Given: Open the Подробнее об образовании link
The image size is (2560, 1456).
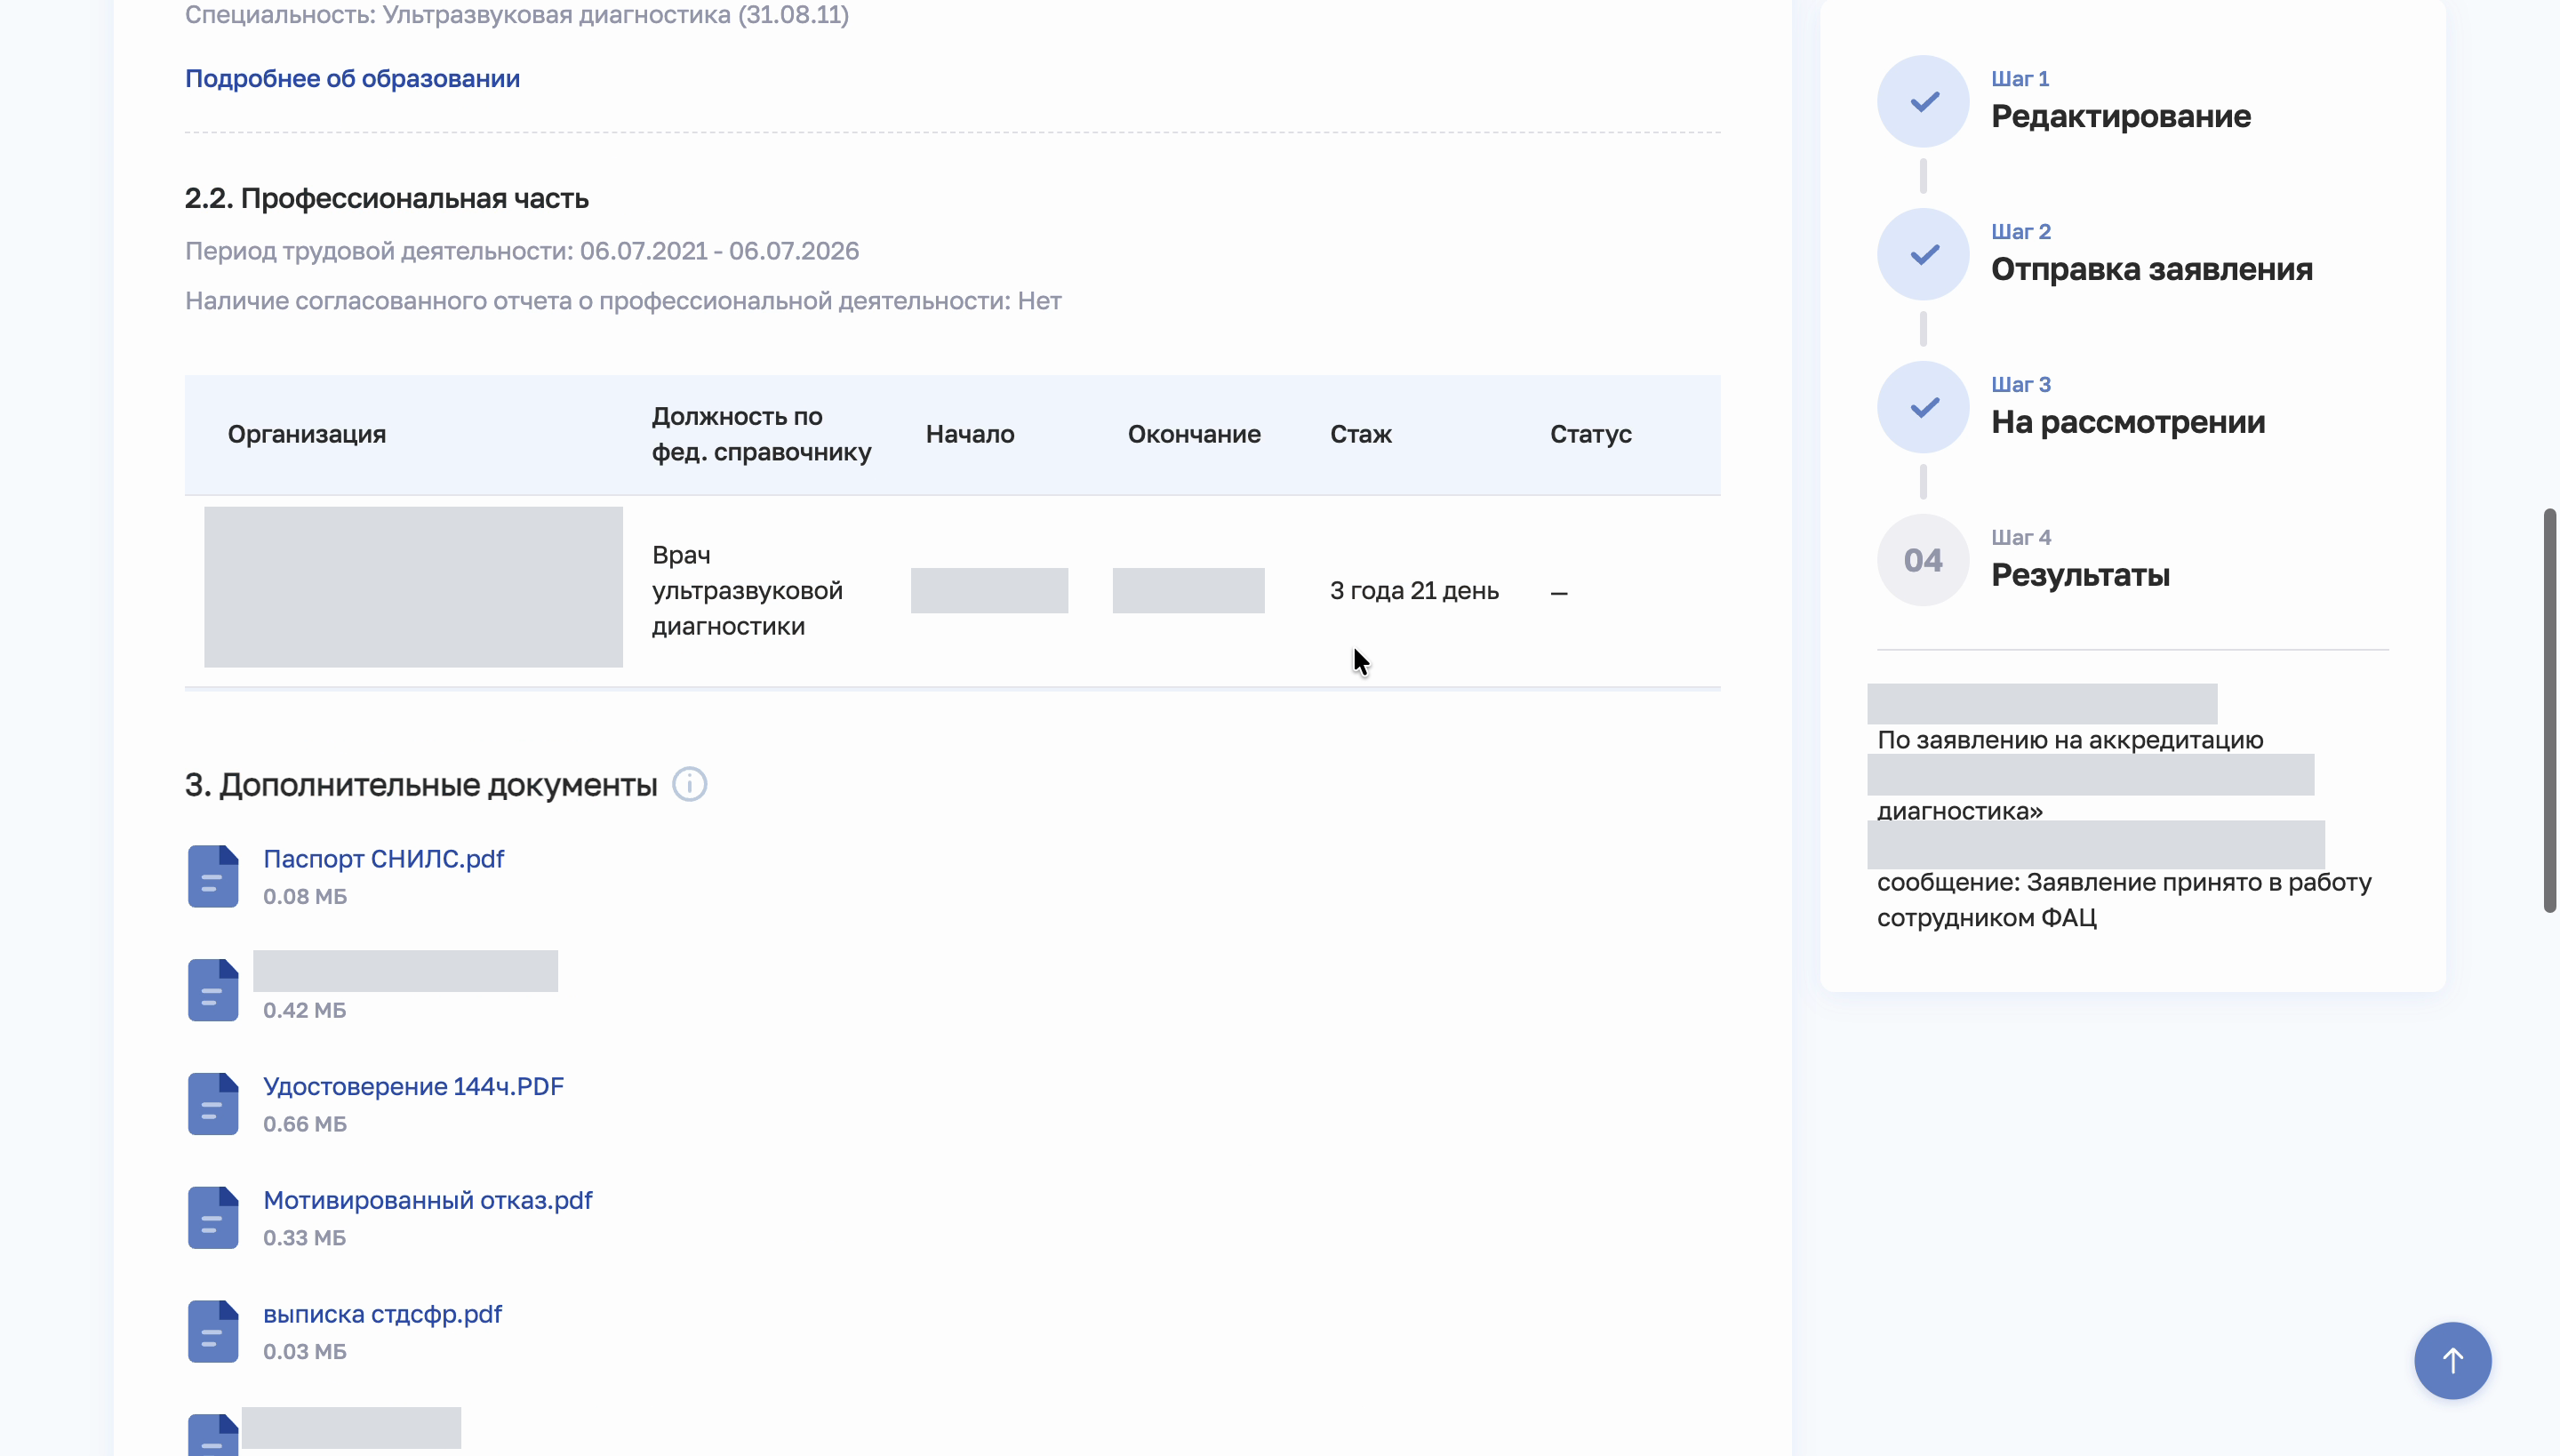Looking at the screenshot, I should click(352, 79).
